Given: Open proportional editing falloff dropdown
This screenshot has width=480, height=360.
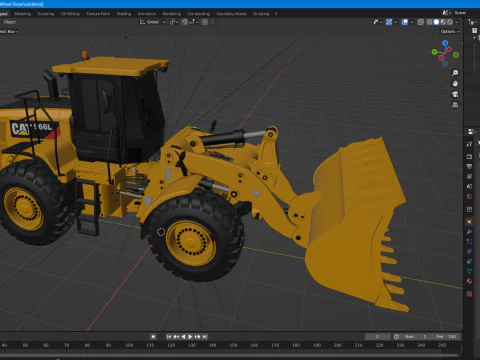Looking at the screenshot, I should [212, 22].
